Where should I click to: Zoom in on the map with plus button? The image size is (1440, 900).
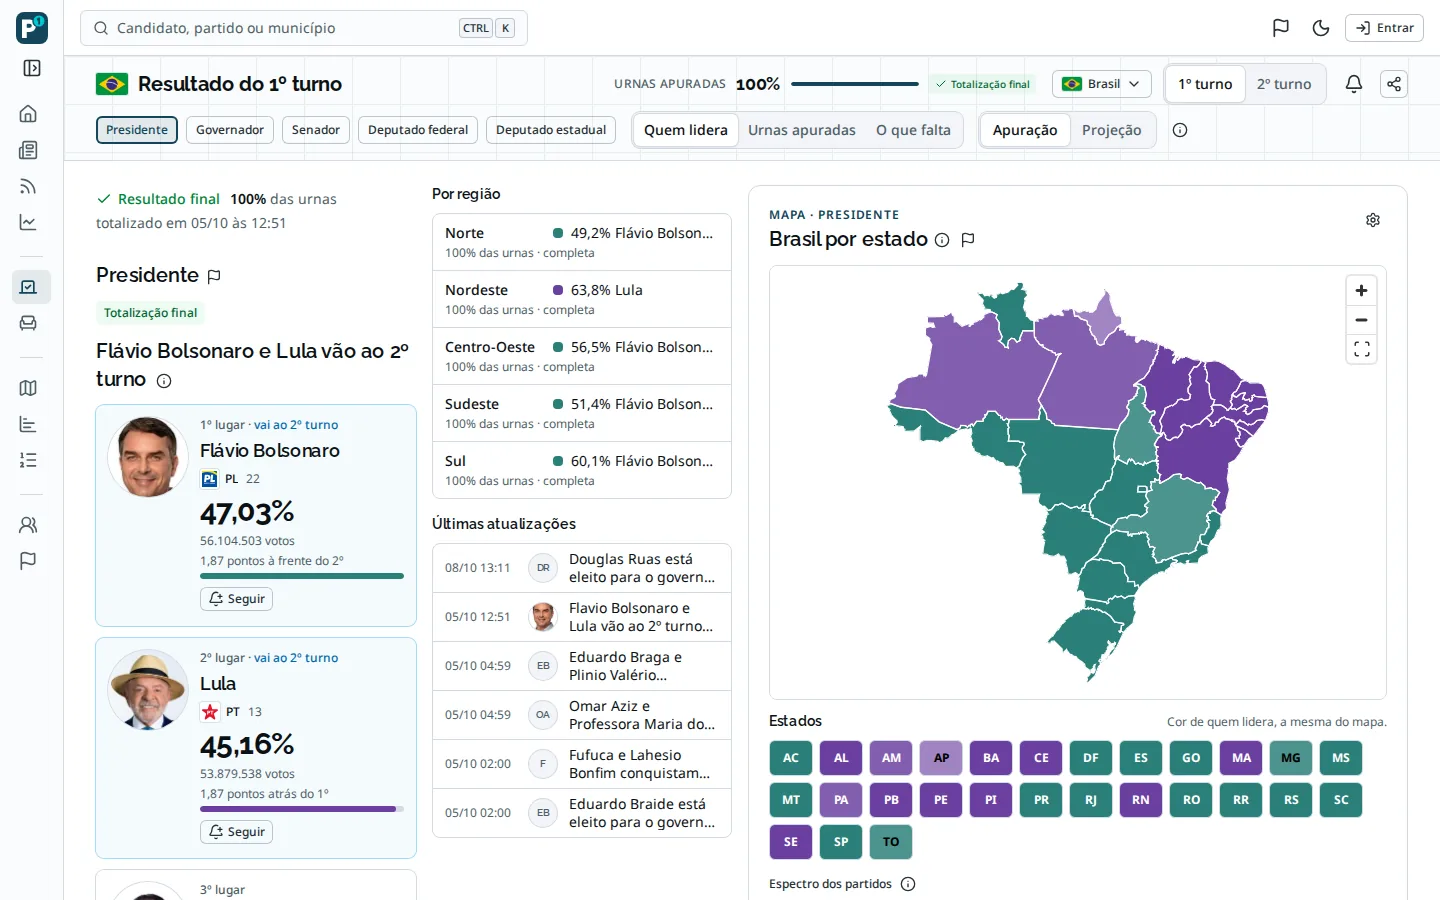tap(1361, 290)
